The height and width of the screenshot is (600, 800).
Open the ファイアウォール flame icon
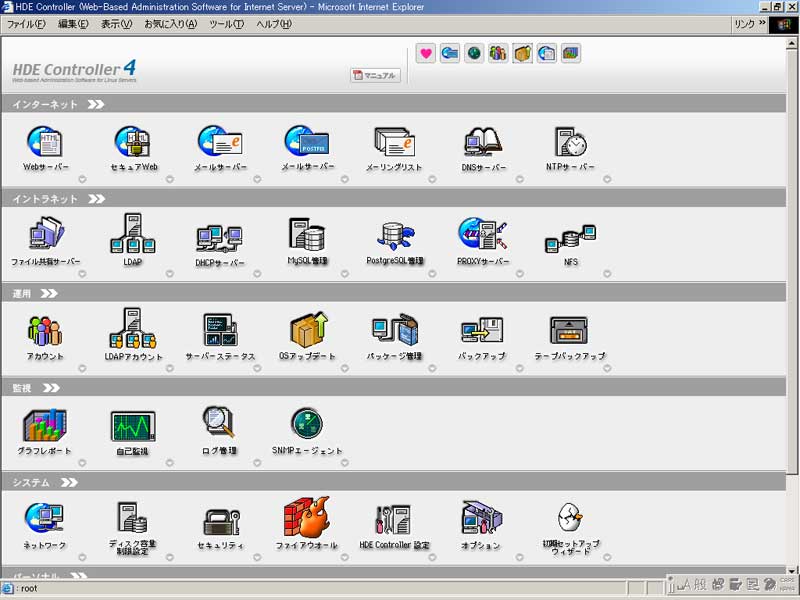(307, 517)
